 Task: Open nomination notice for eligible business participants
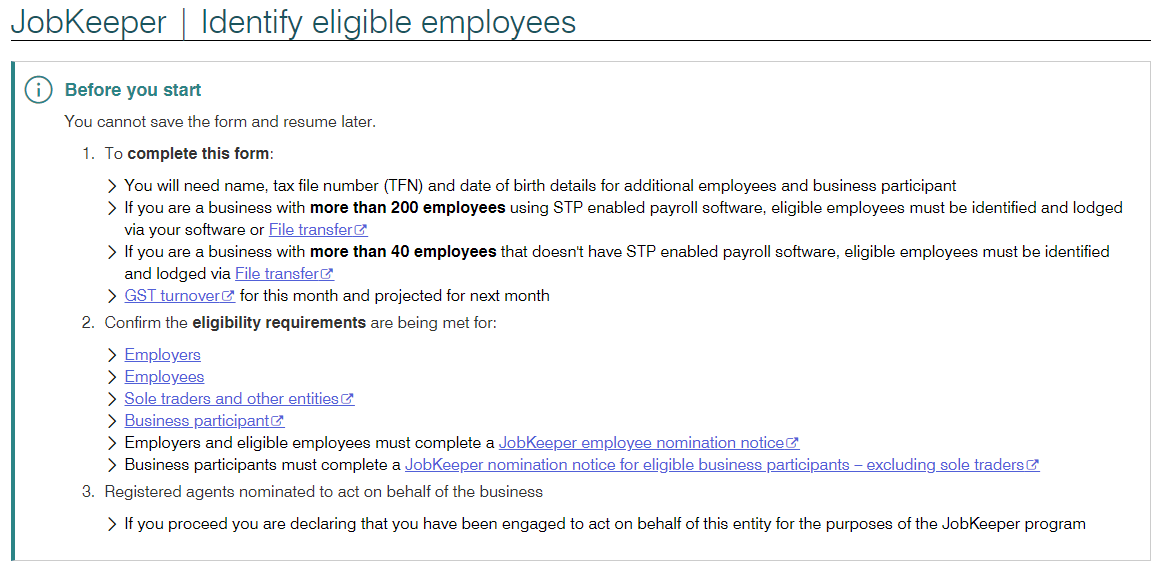pos(722,465)
